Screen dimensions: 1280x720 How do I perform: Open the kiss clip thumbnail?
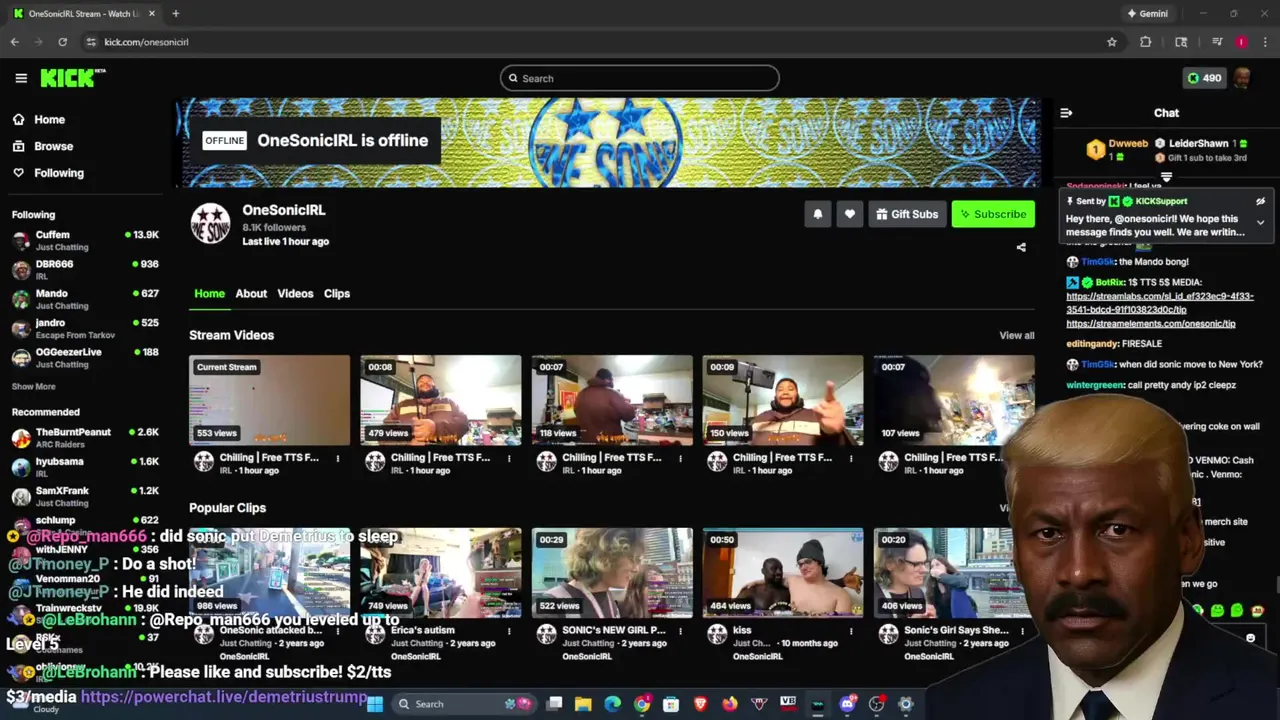click(x=783, y=573)
